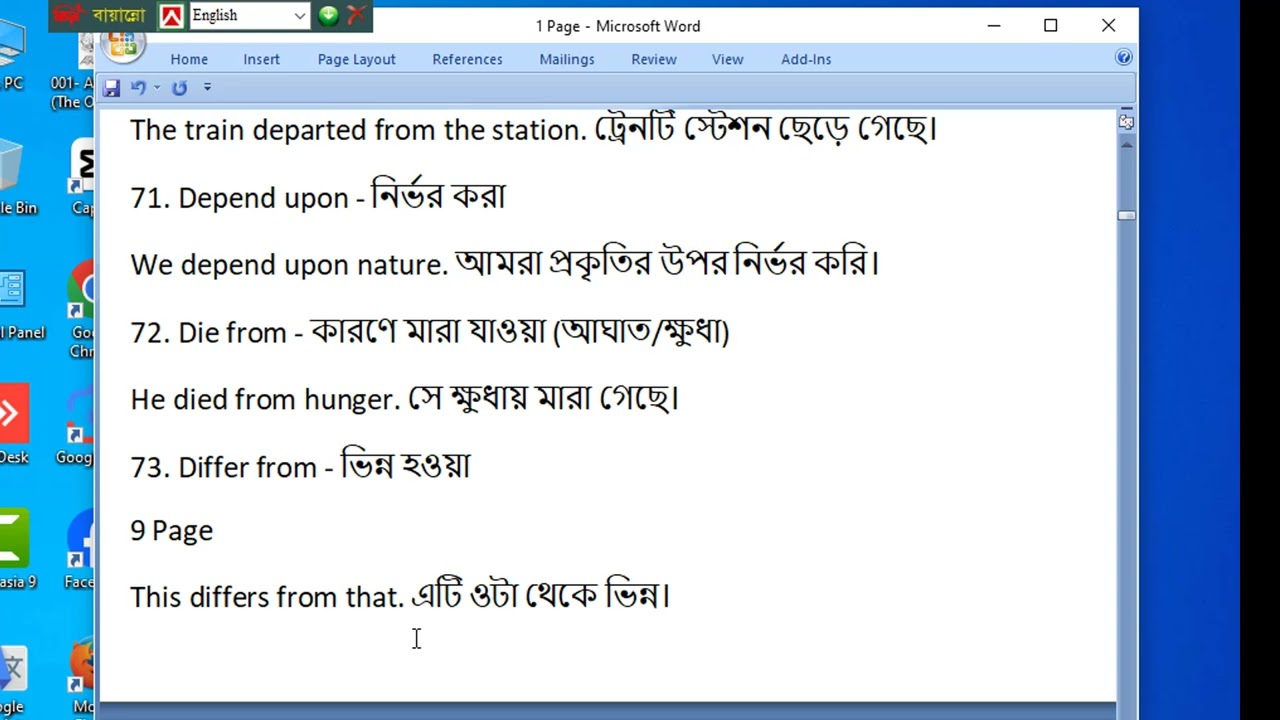This screenshot has height=720, width=1280.
Task: Select the View tab
Action: (728, 59)
